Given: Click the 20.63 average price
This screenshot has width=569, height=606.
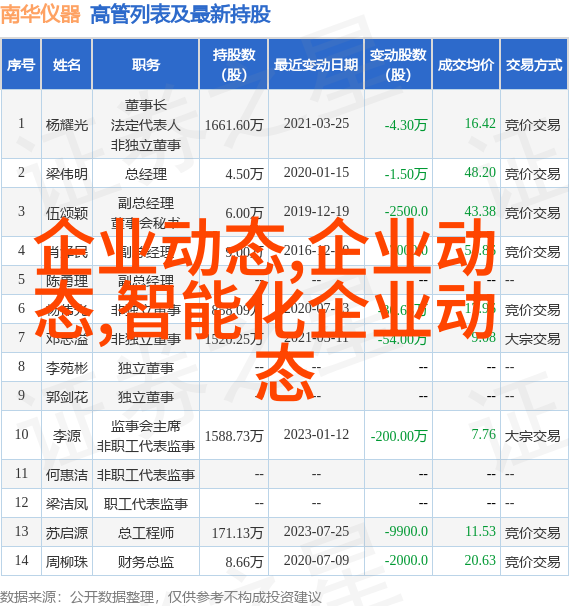Looking at the screenshot, I should coord(480,560).
